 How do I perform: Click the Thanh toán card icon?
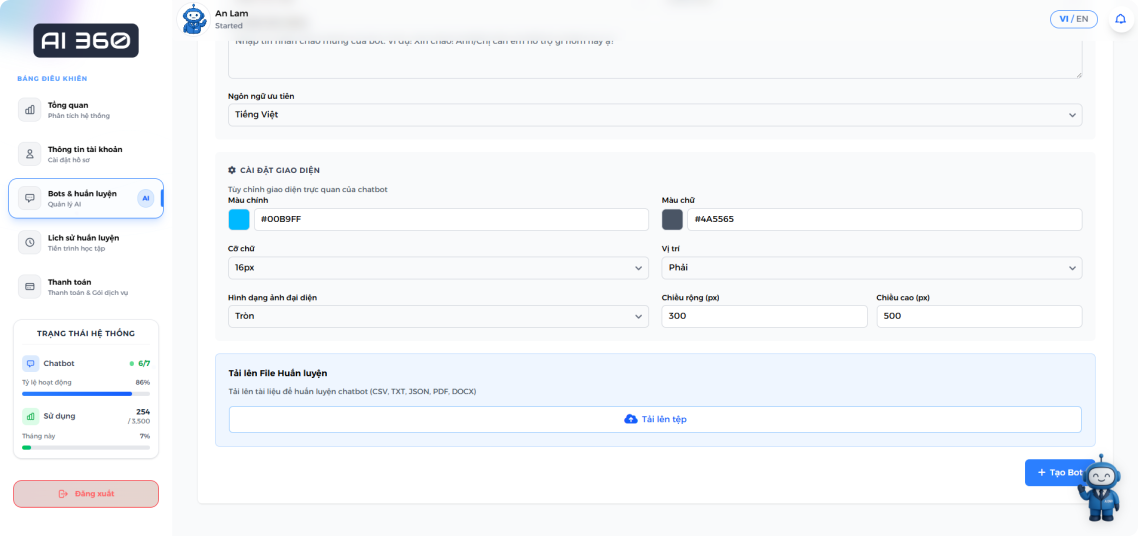point(30,287)
